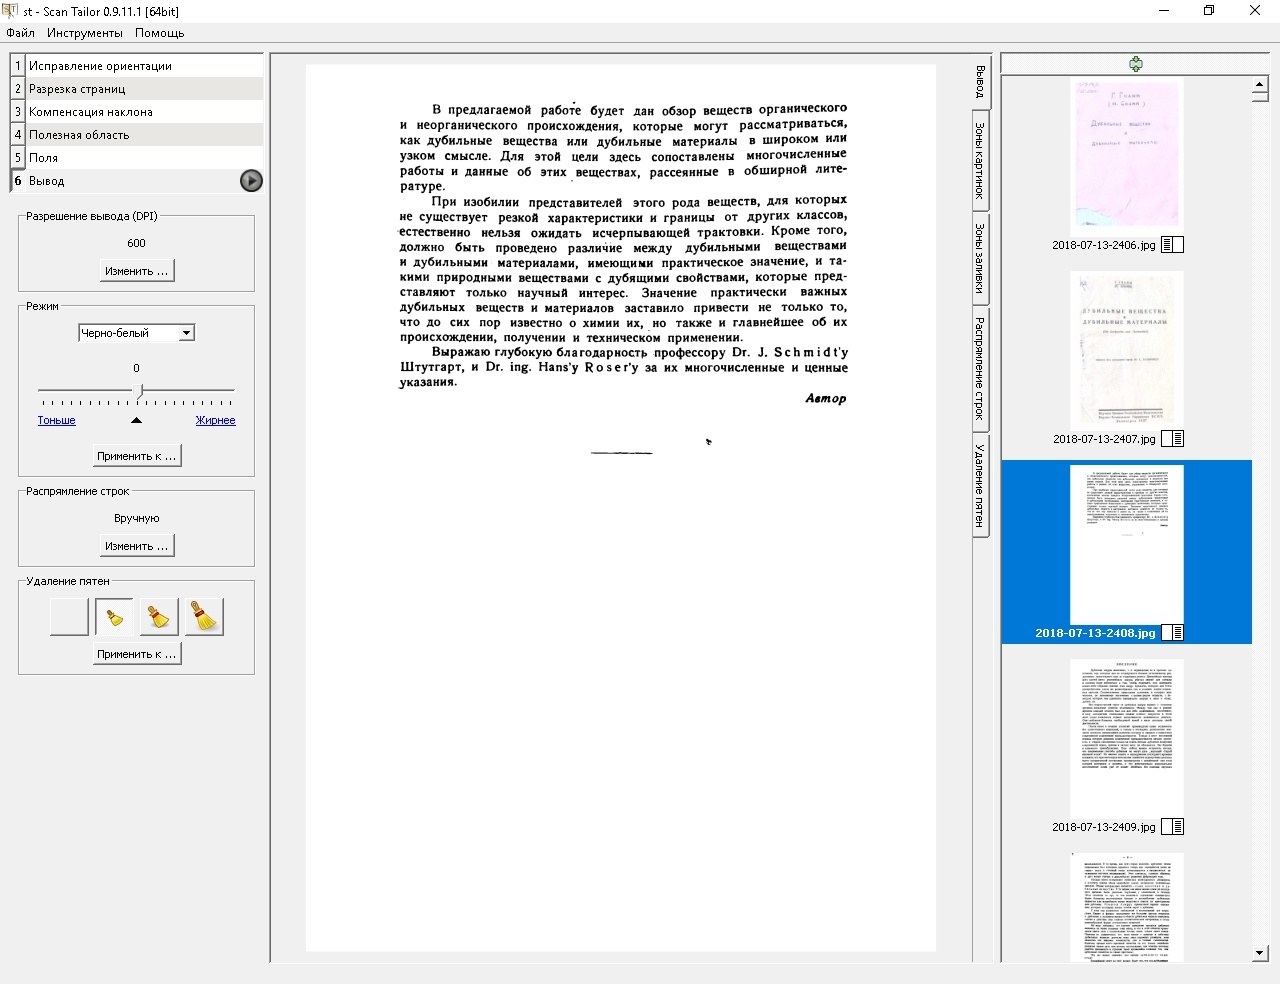Click the DPI value 600

(x=136, y=243)
